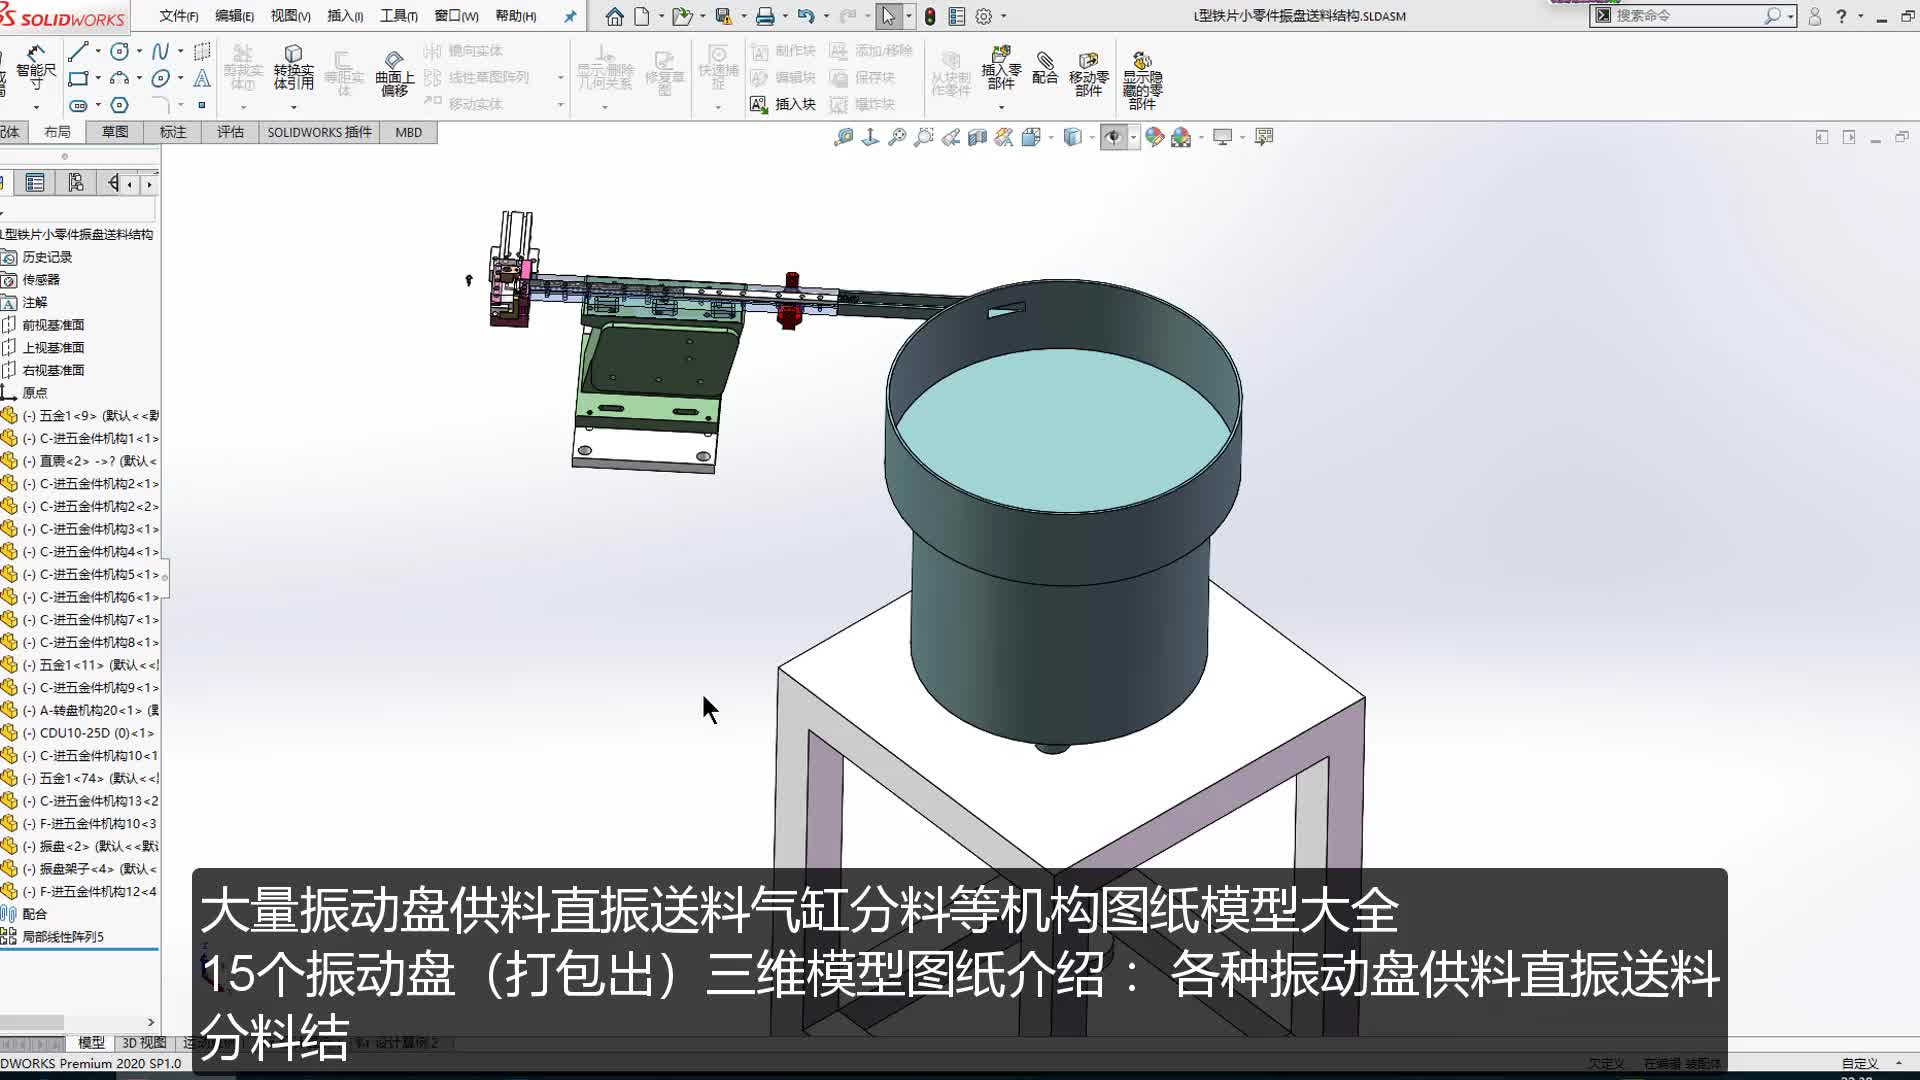Select the 配合 (Mate) tool

1043,70
